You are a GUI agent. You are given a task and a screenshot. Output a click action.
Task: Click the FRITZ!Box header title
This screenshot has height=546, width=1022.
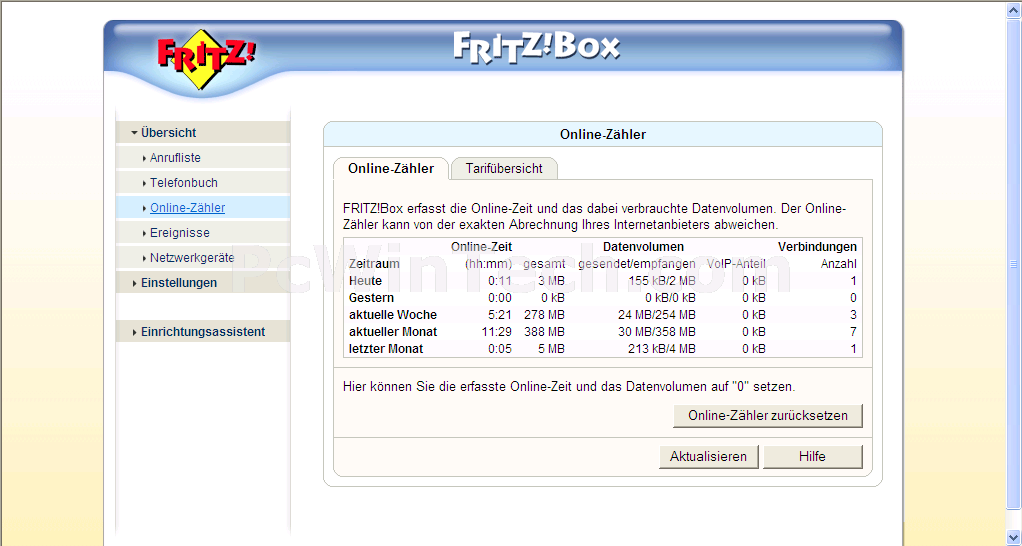[536, 47]
